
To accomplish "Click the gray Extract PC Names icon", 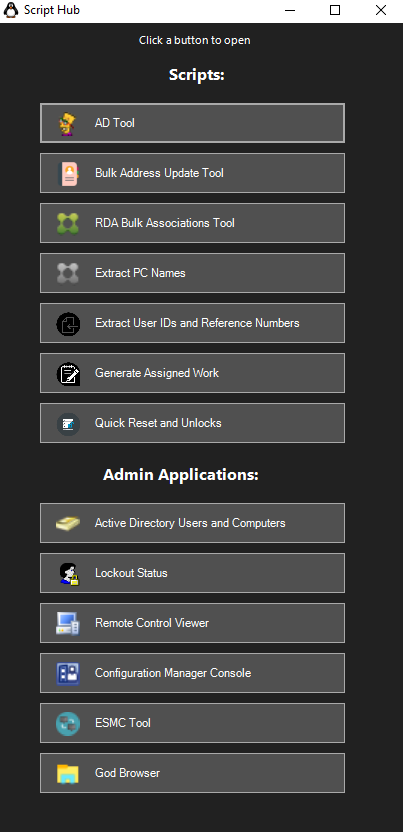I will [x=68, y=273].
